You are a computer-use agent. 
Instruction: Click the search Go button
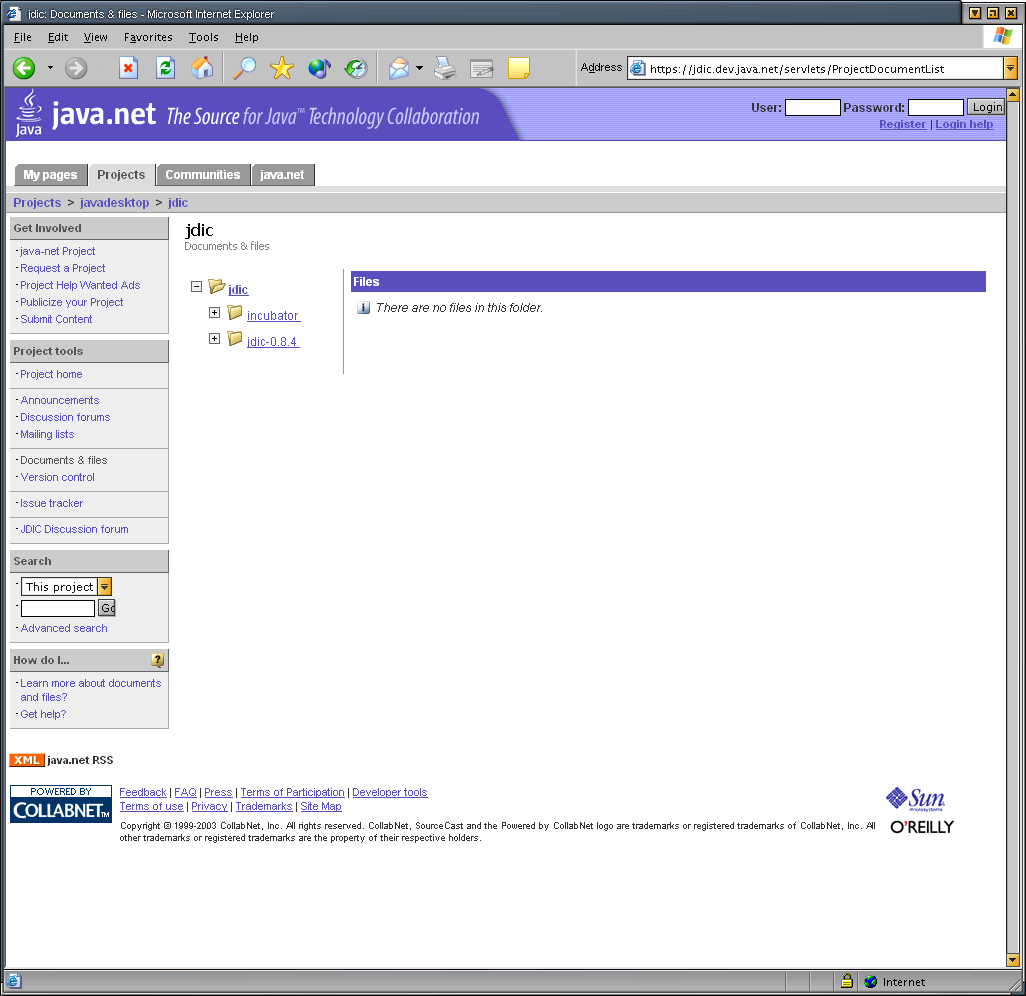(x=107, y=608)
